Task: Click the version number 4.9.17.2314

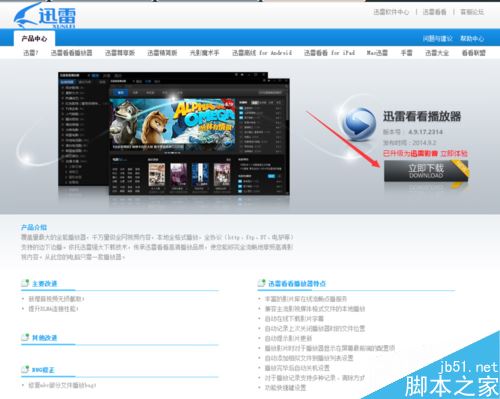Action: point(426,132)
